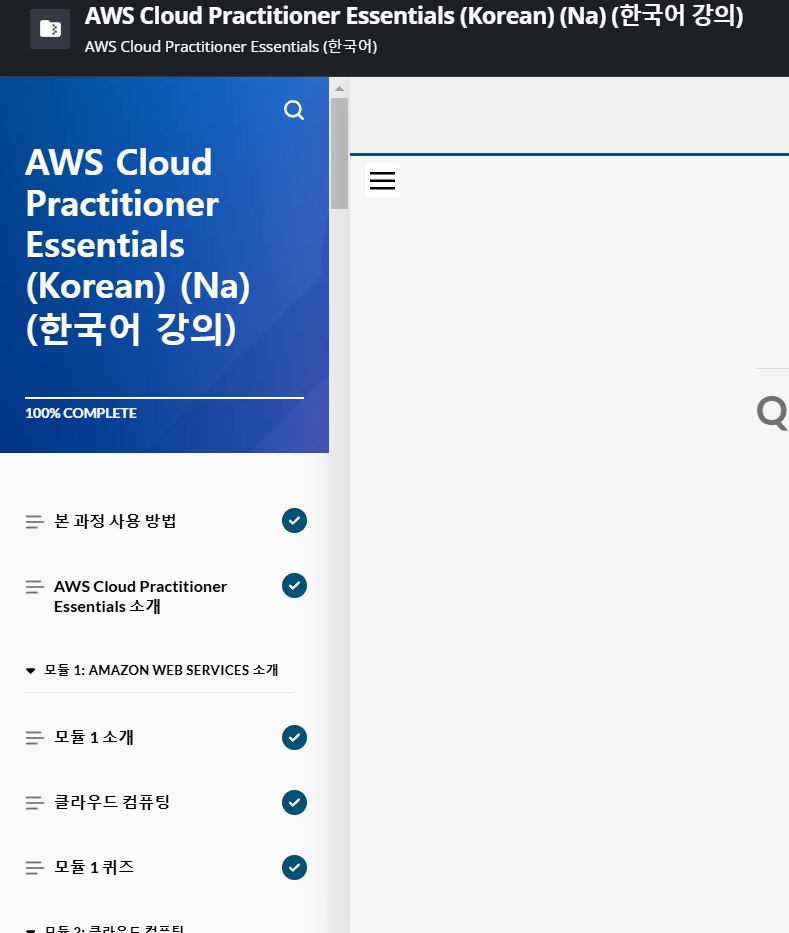Open lesson 본 과정 사용 방법
Screen dimensions: 789x933
tap(115, 521)
